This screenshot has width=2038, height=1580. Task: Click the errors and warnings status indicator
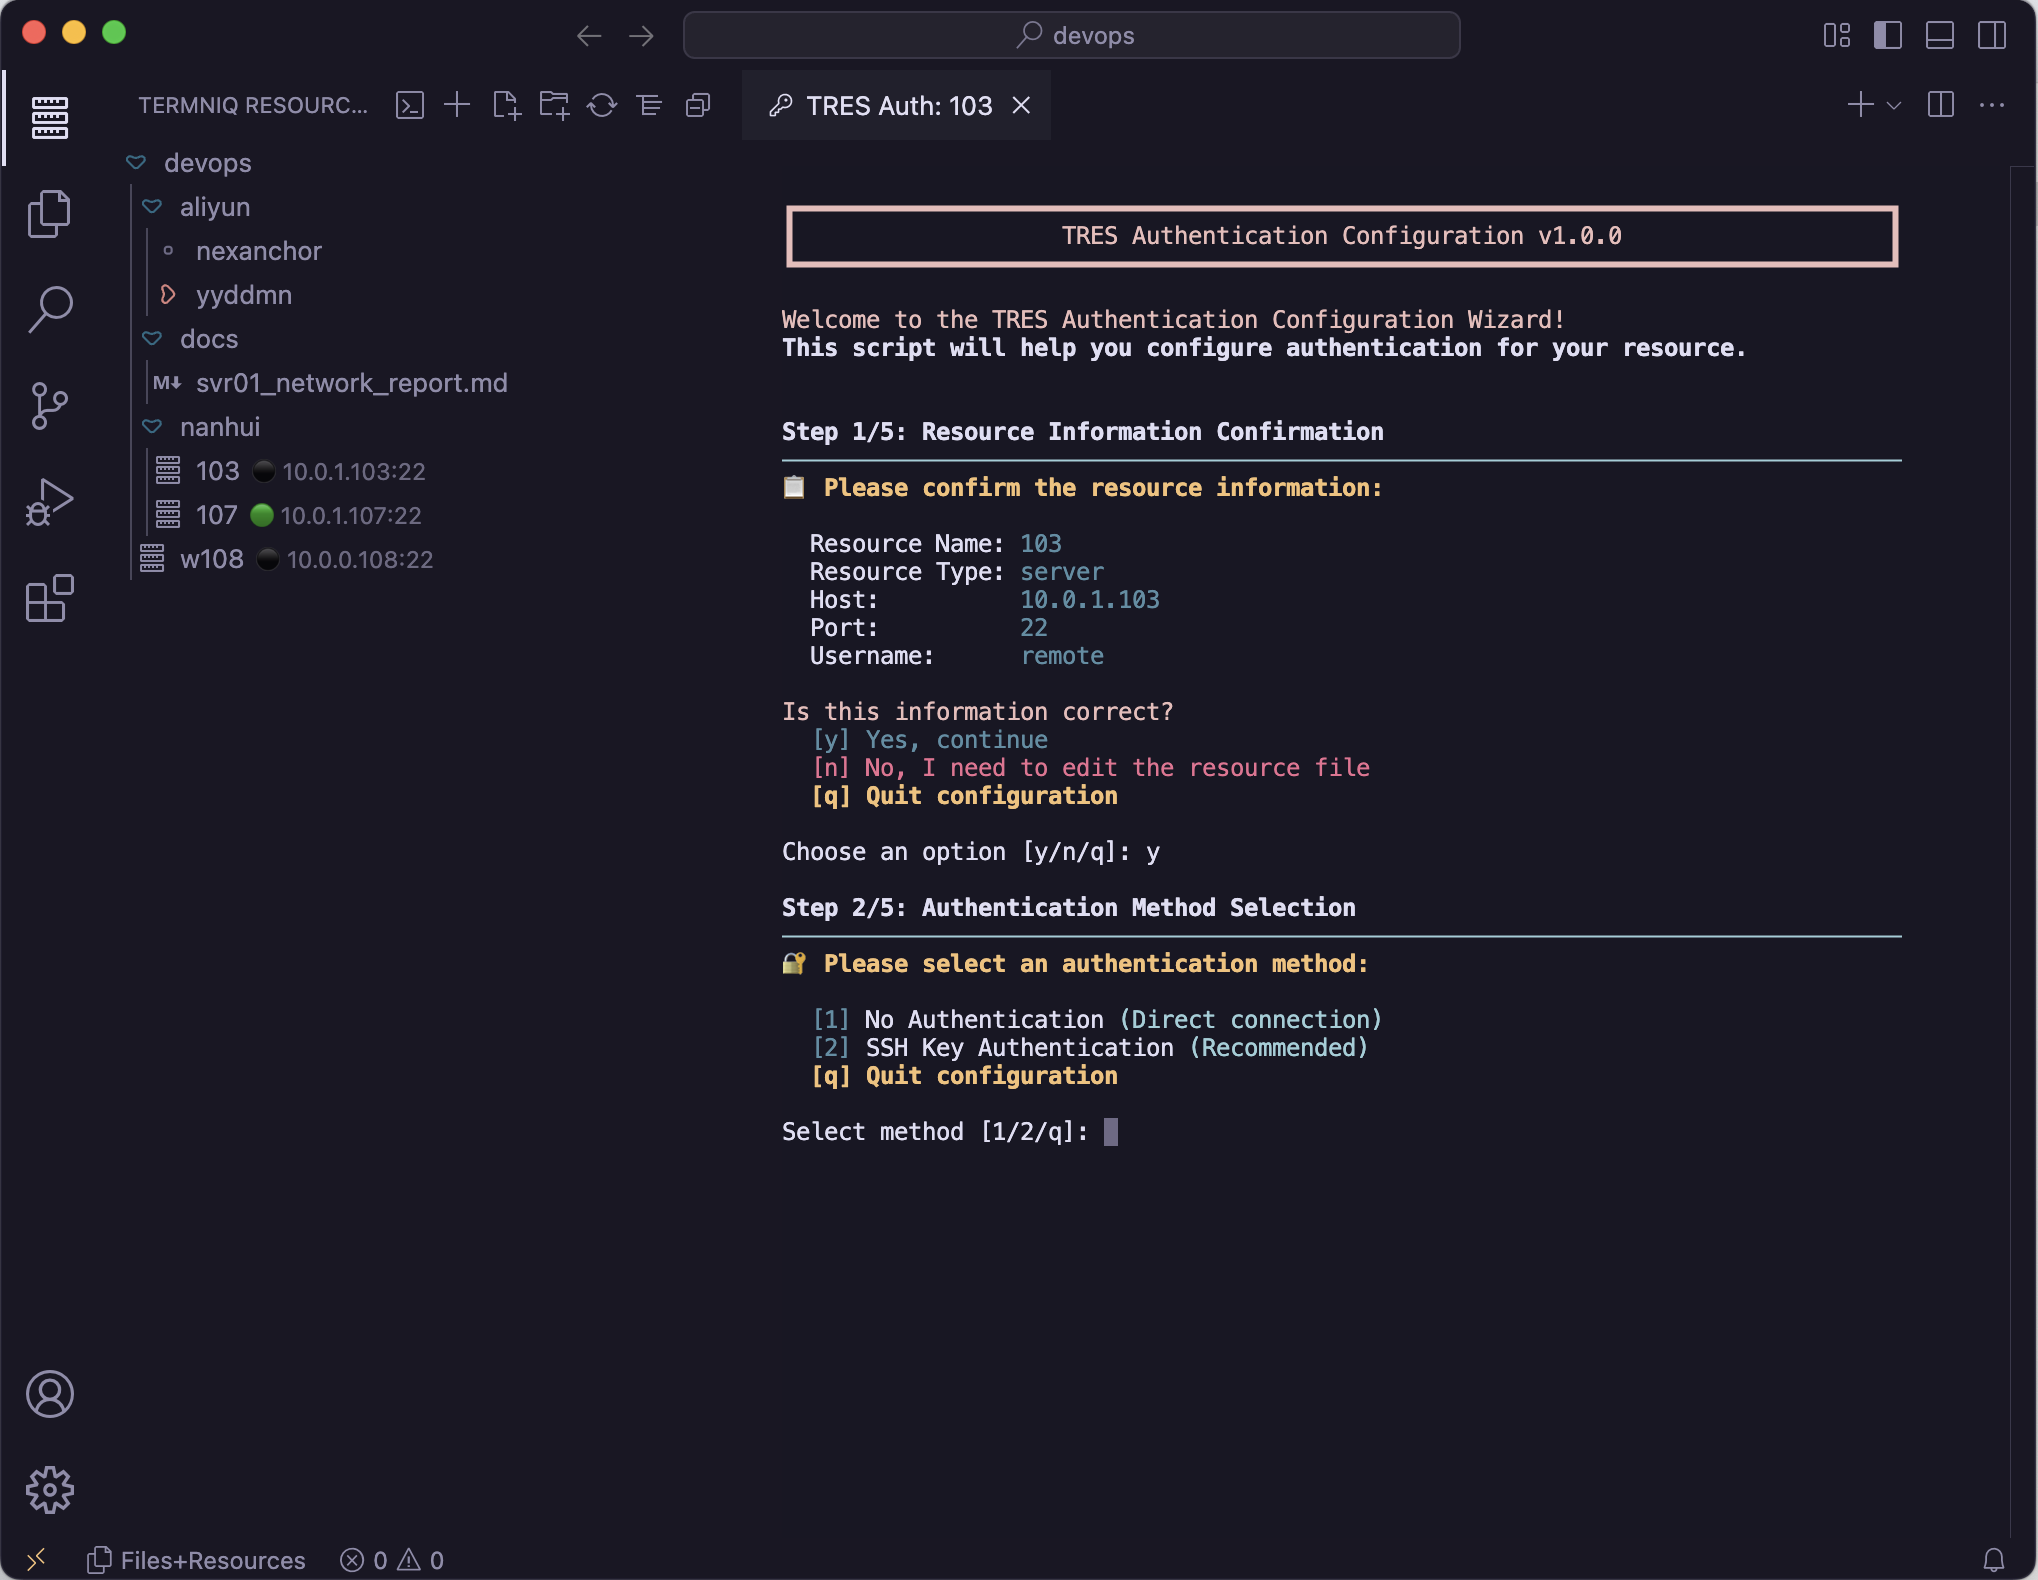(392, 1560)
